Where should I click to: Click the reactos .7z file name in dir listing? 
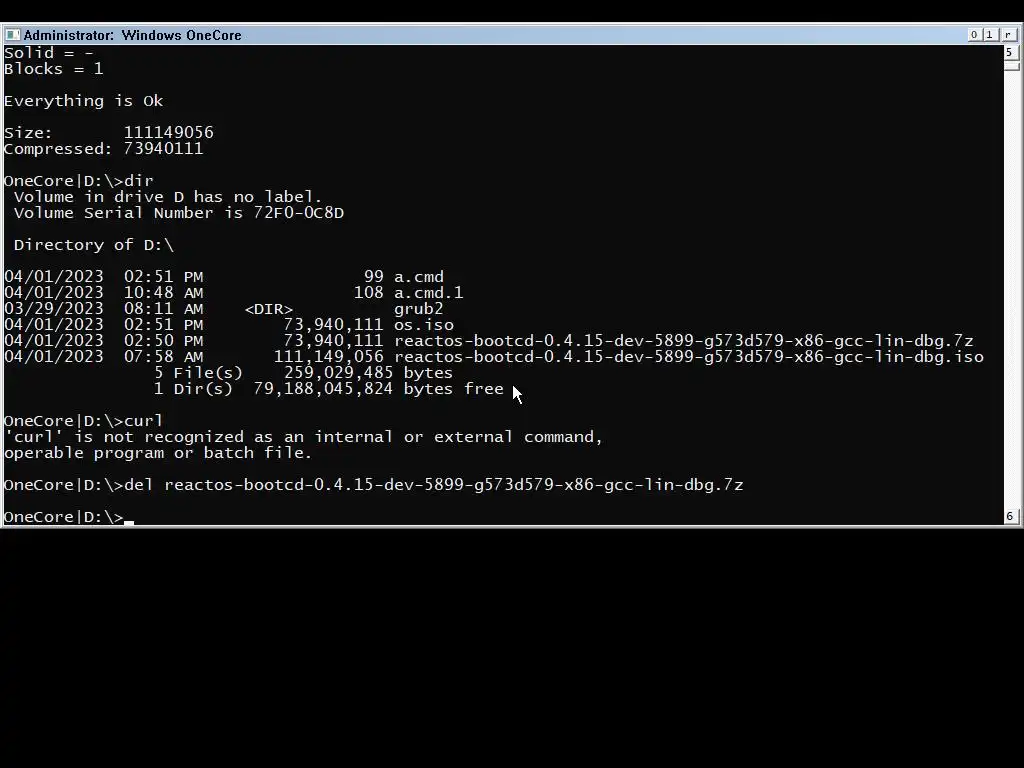tap(684, 341)
